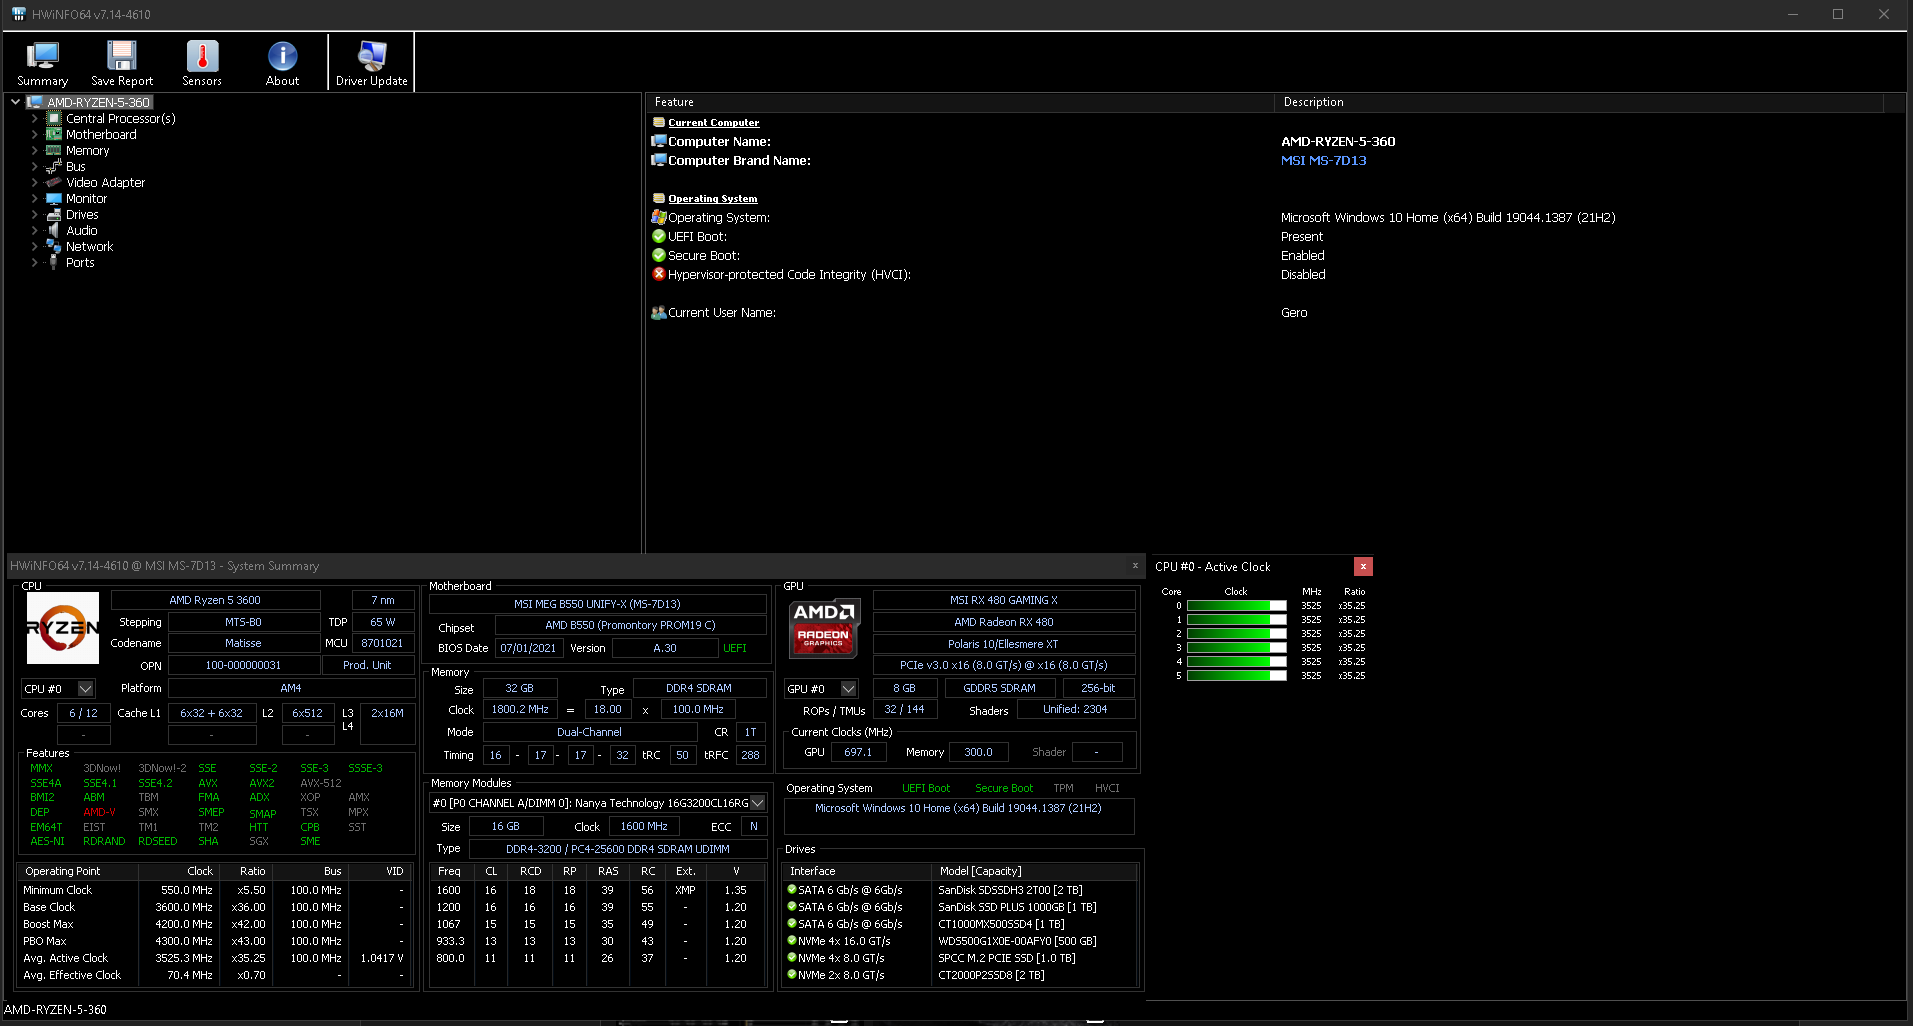1913x1026 pixels.
Task: Click the Polaris 10/Ellesmere XT field
Action: 1004,644
